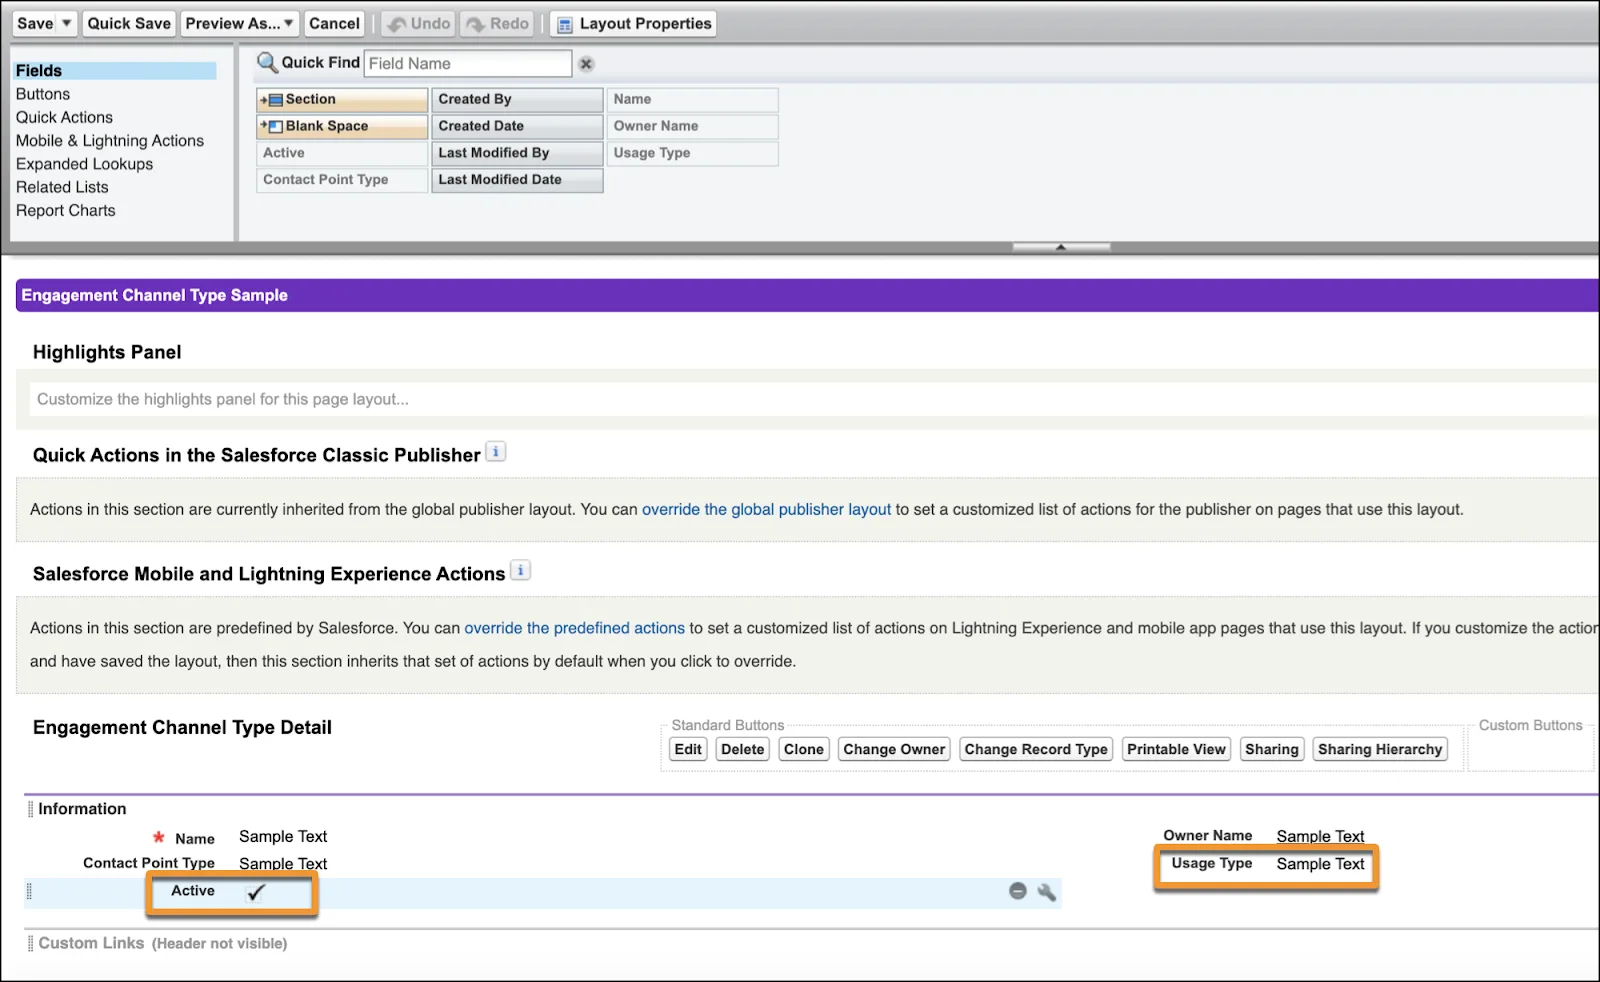
Task: Click the Delete standard button
Action: point(743,750)
